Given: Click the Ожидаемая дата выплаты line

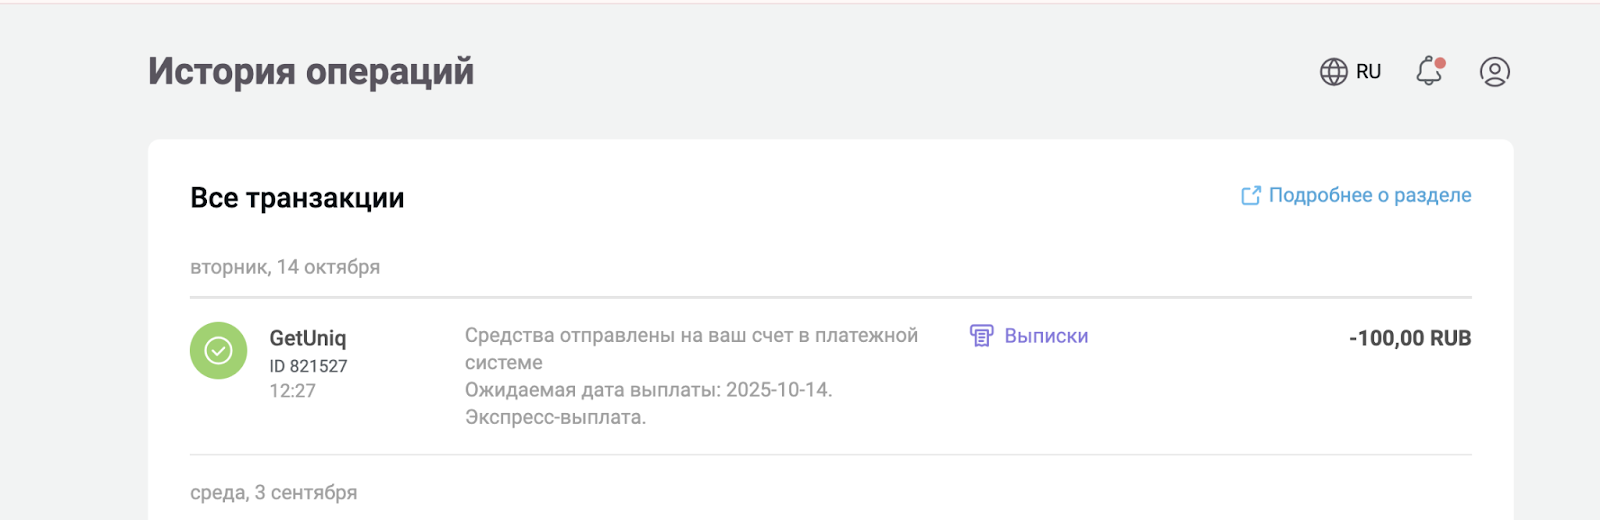Looking at the screenshot, I should [x=648, y=390].
